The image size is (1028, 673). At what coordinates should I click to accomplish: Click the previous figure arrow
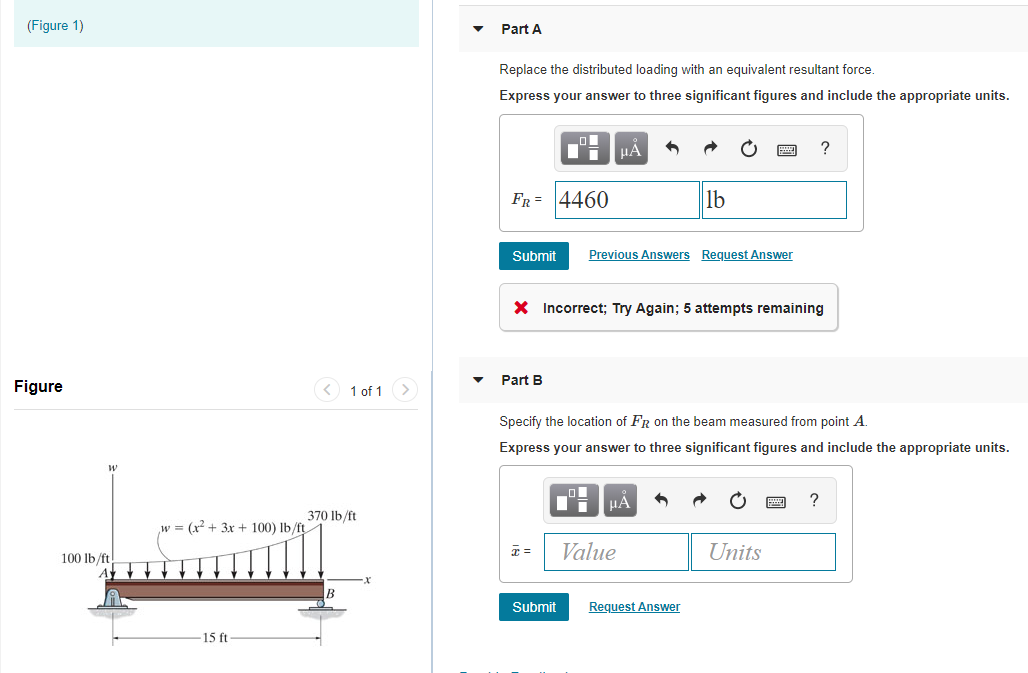coord(327,390)
